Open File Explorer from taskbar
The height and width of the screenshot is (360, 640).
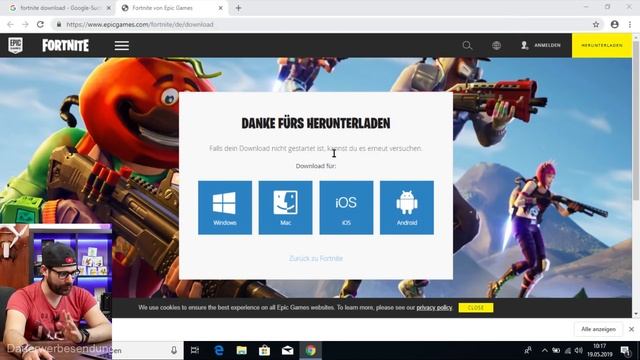coord(242,350)
